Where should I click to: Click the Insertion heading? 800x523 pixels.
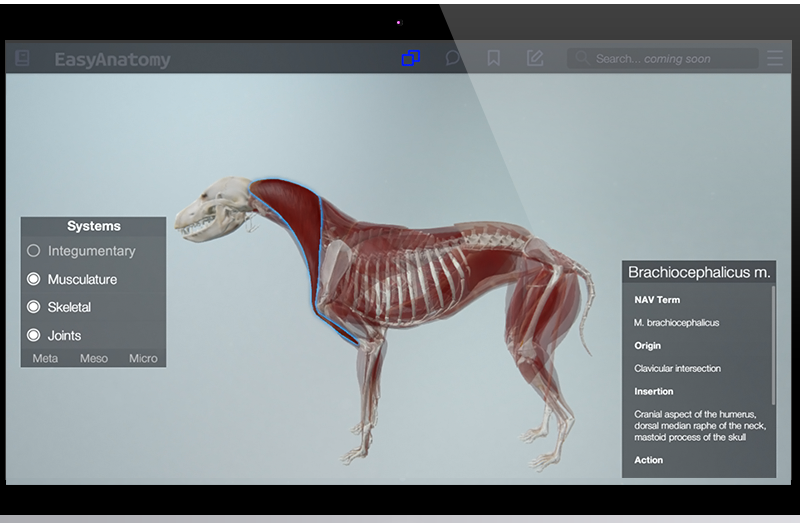point(654,391)
